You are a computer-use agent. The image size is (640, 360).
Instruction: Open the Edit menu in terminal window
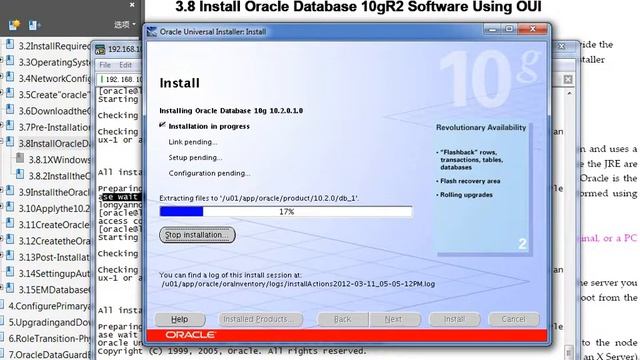125,65
